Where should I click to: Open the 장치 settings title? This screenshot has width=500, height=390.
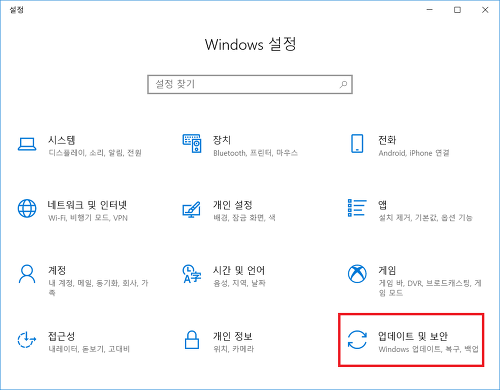tap(222, 140)
